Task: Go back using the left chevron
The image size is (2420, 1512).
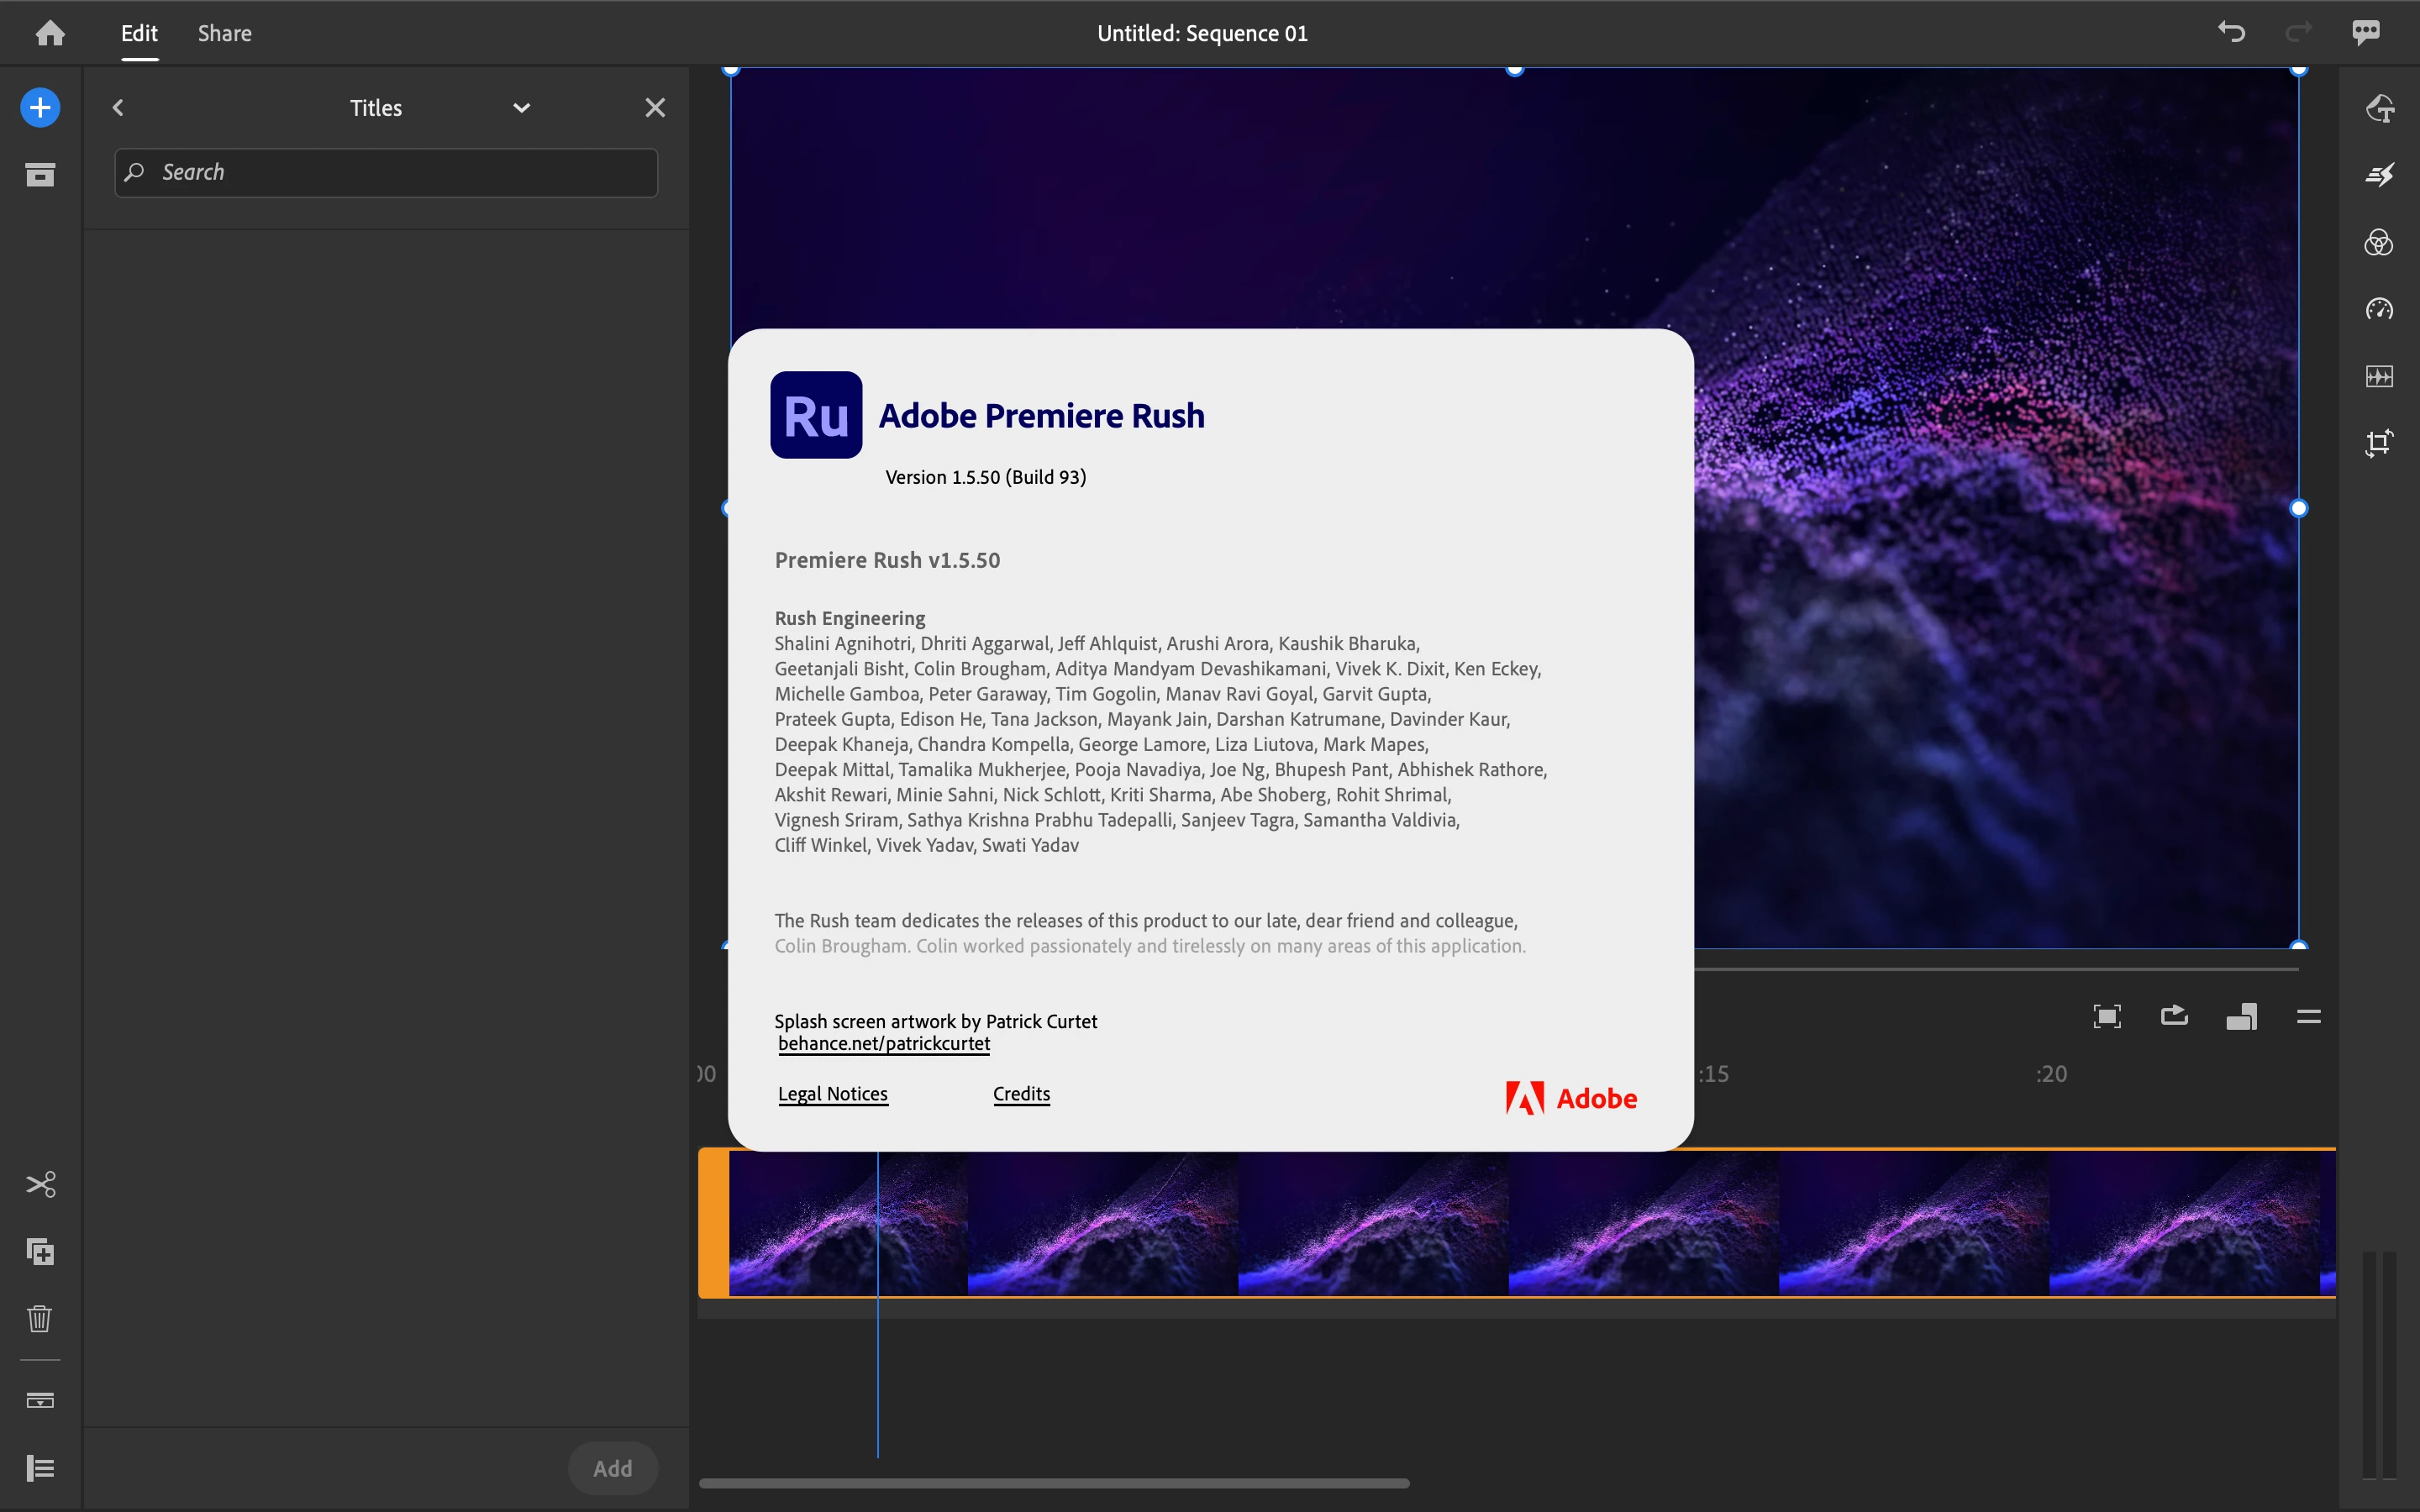Action: pos(118,108)
